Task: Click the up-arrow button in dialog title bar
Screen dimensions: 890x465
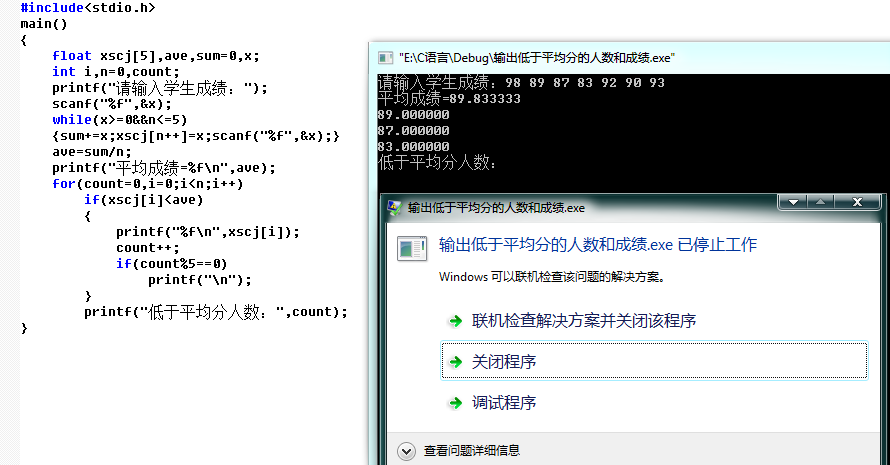Action: (821, 202)
